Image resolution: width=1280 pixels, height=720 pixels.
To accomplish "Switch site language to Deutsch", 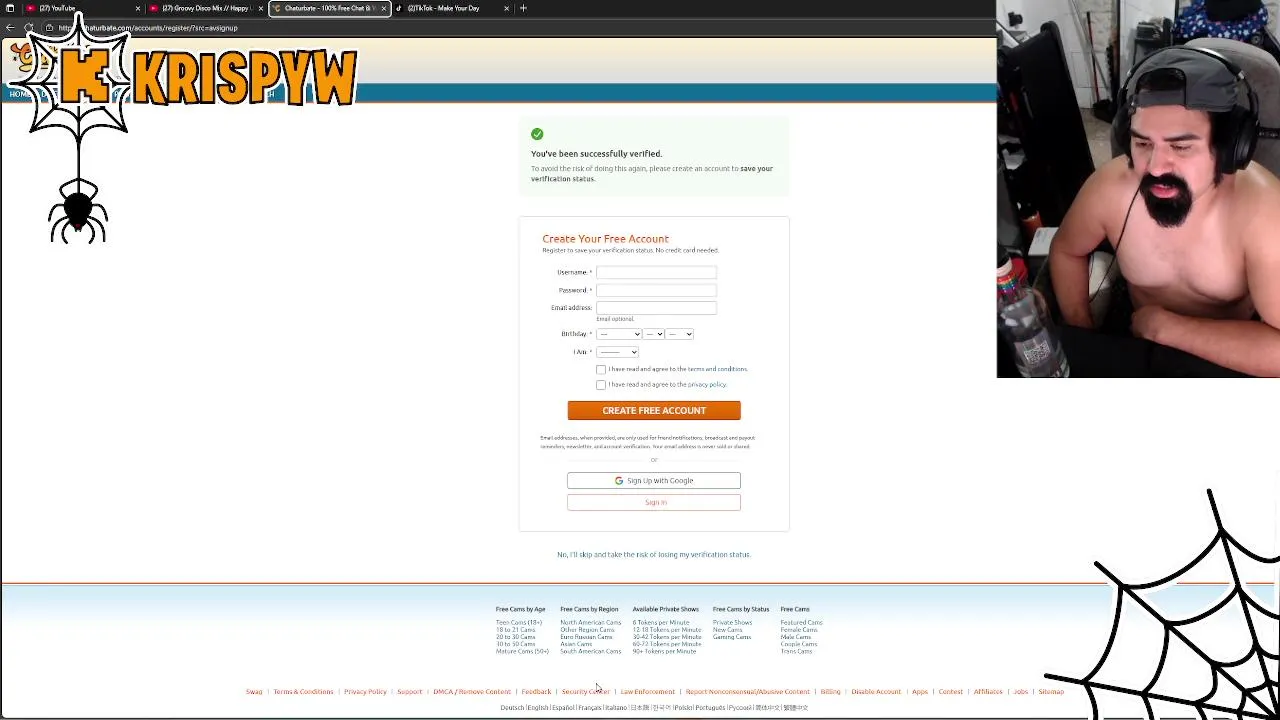I will click(x=512, y=708).
